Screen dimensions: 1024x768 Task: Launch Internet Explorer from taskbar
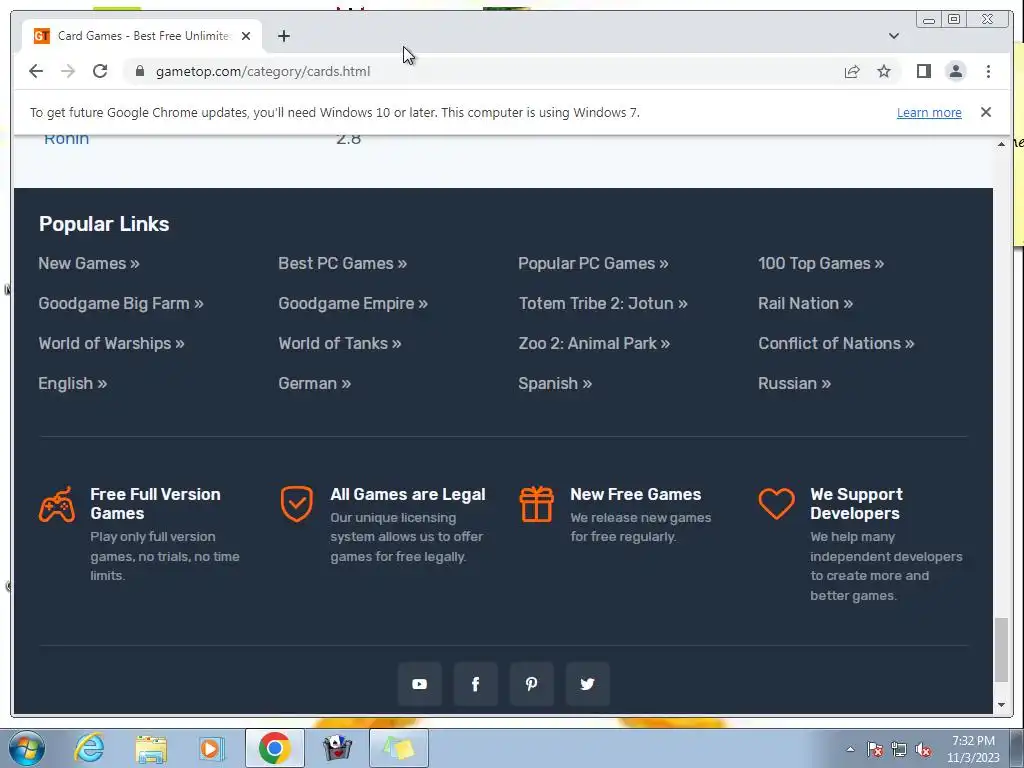pyautogui.click(x=89, y=748)
